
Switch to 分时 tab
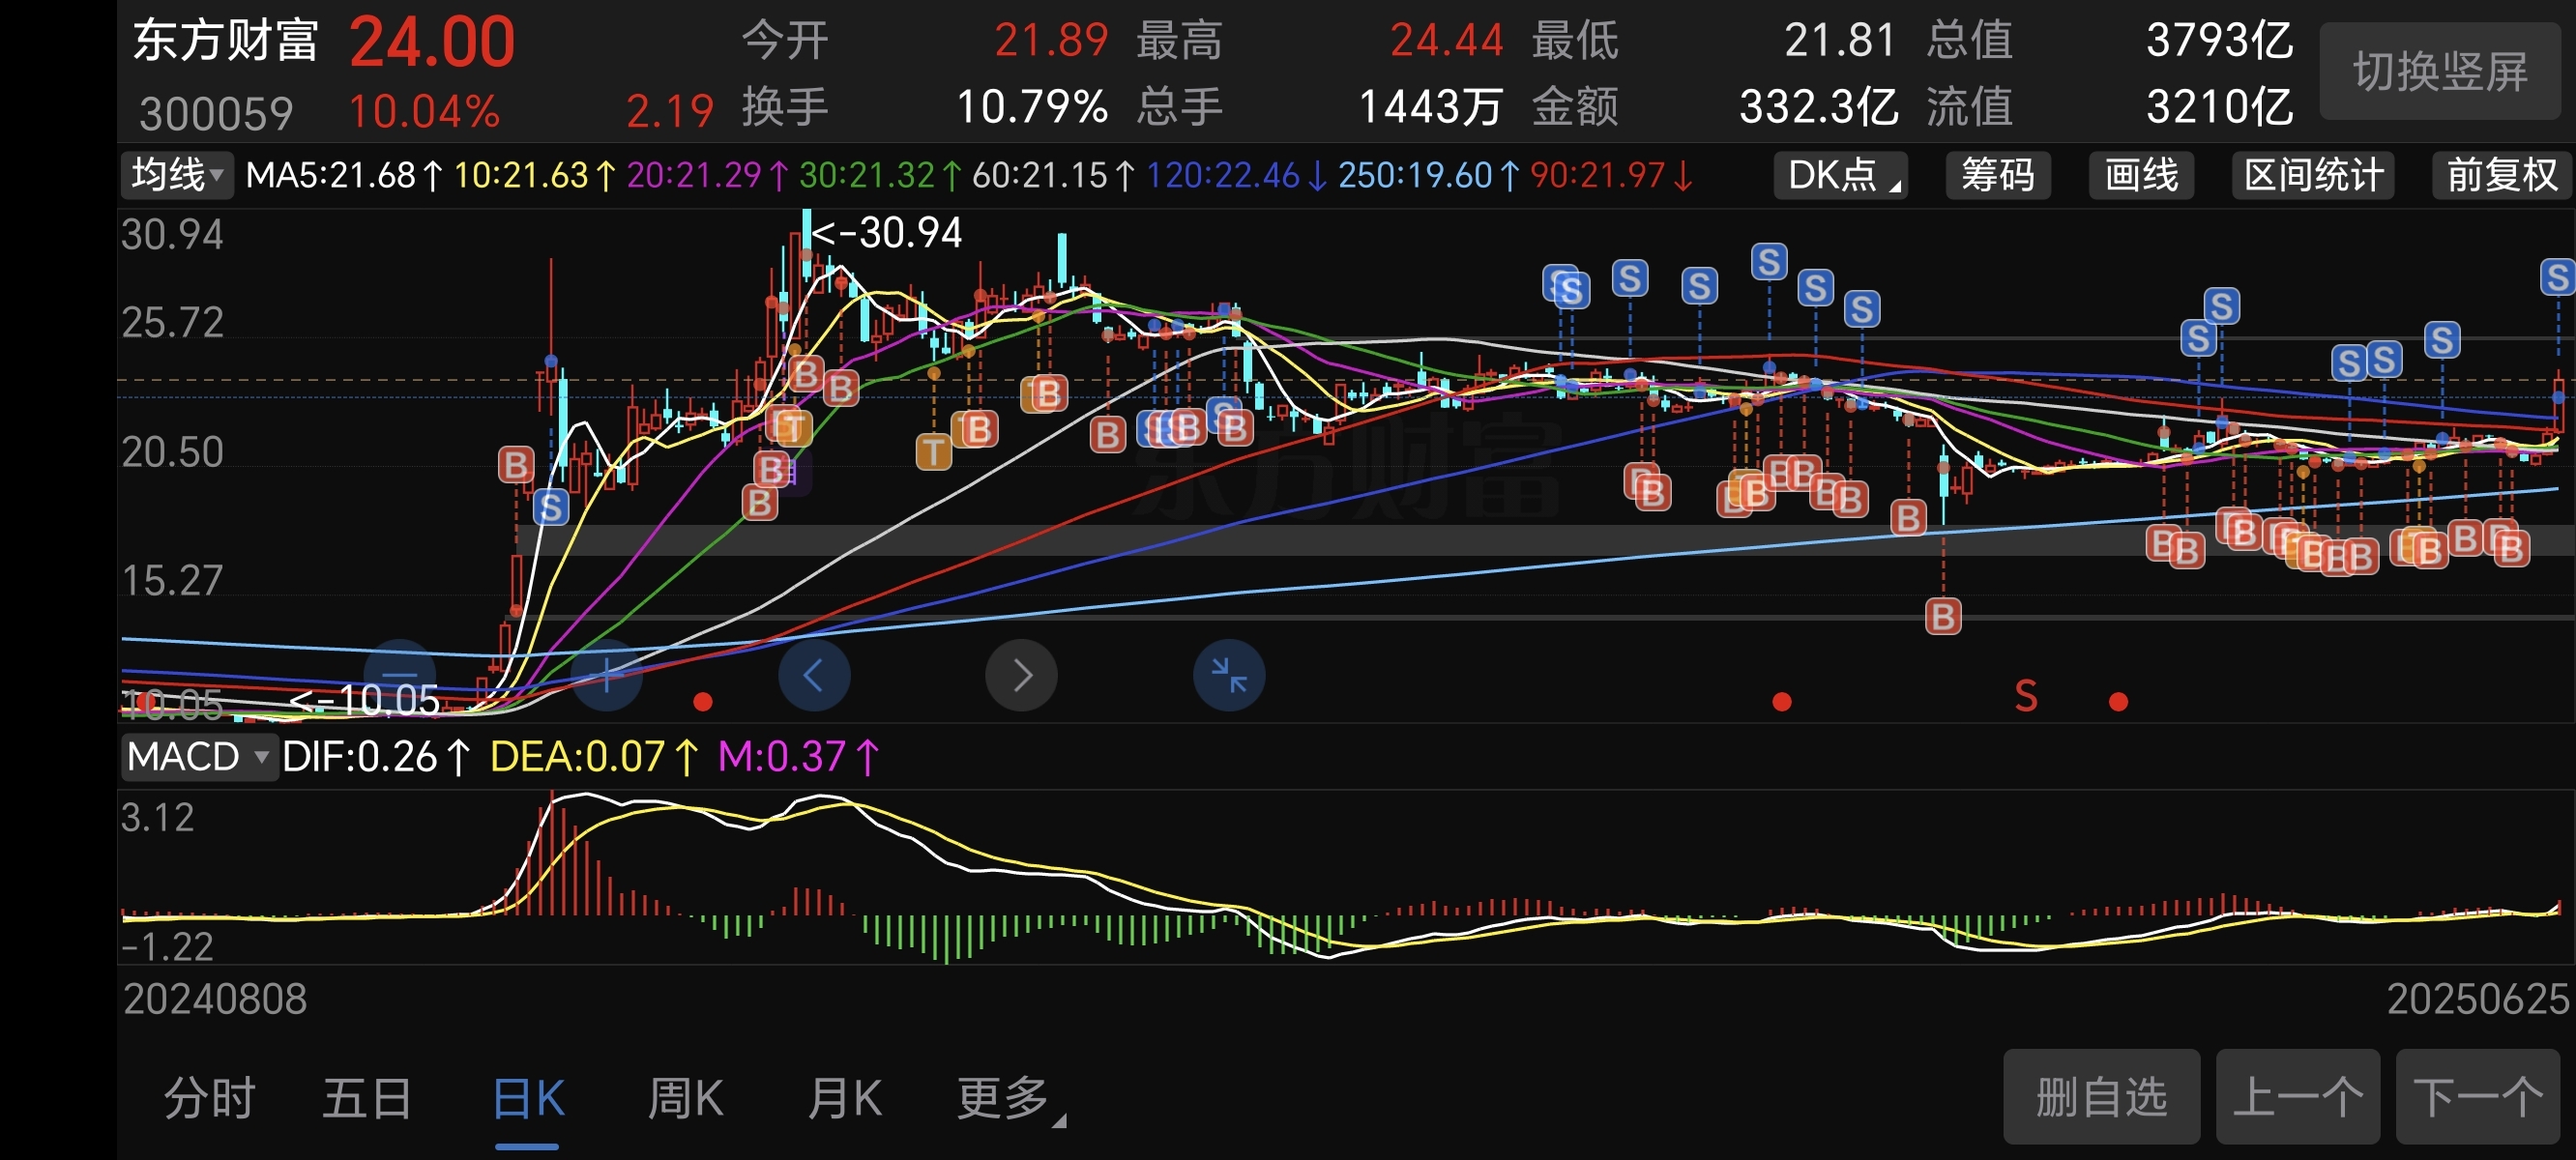[210, 1098]
